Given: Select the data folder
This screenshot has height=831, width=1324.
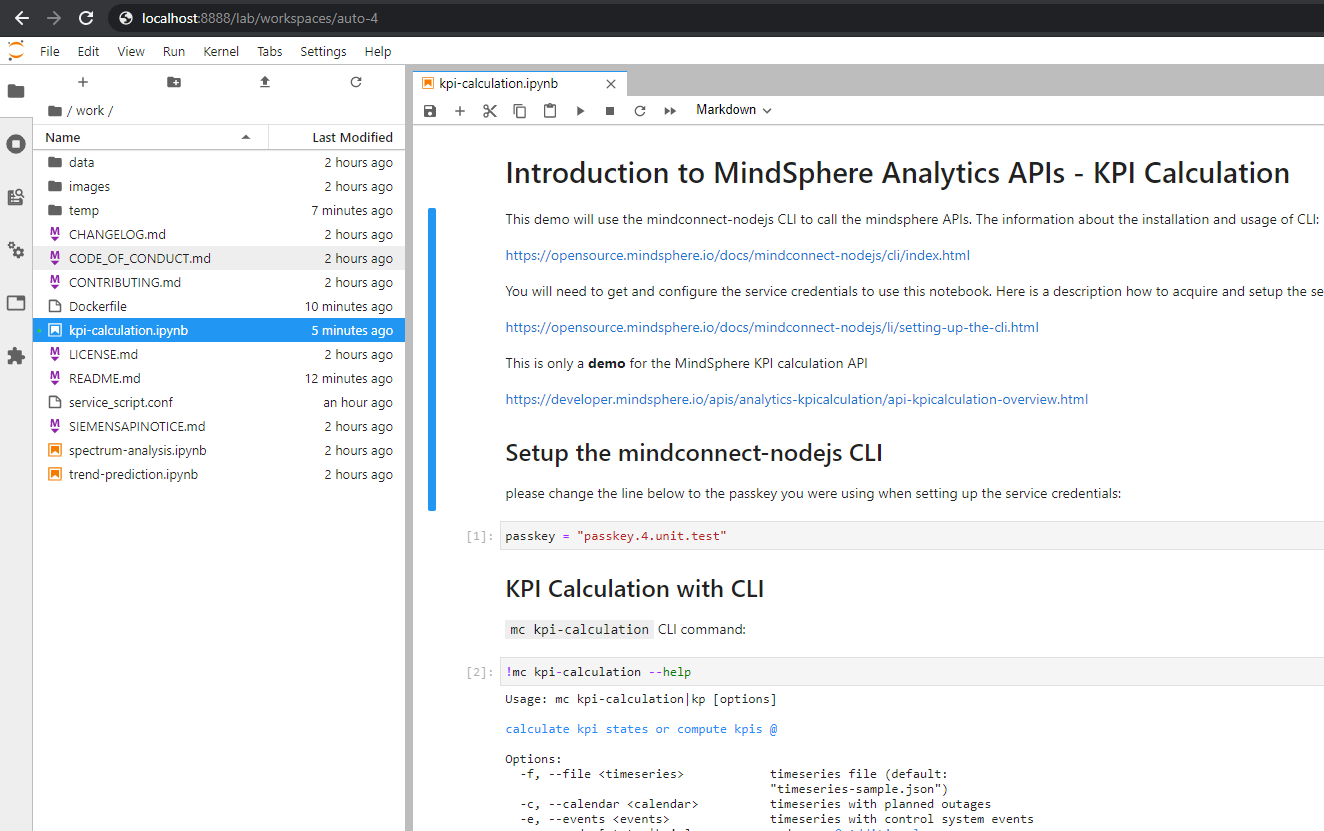Looking at the screenshot, I should point(219,162).
